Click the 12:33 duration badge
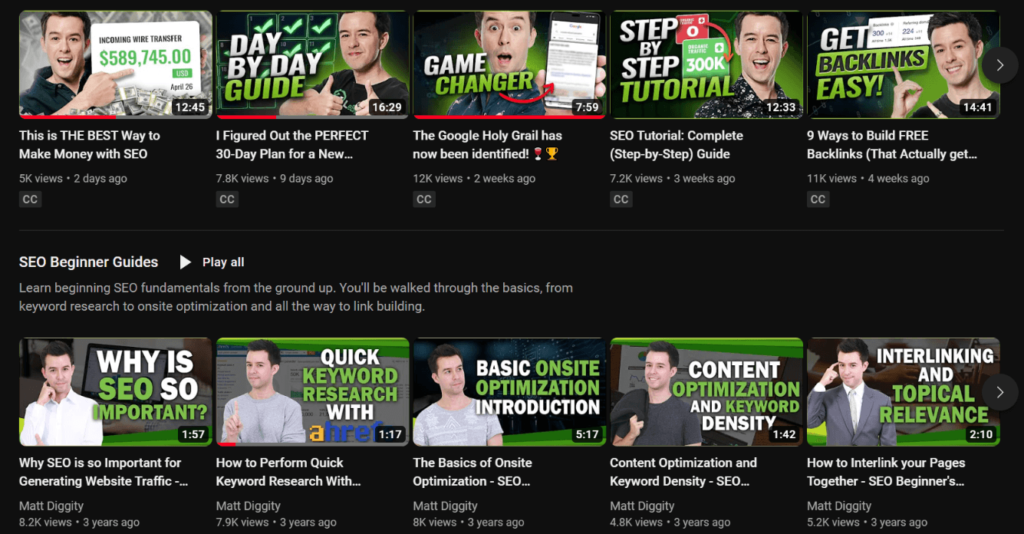The width and height of the screenshot is (1024, 534). click(x=780, y=107)
